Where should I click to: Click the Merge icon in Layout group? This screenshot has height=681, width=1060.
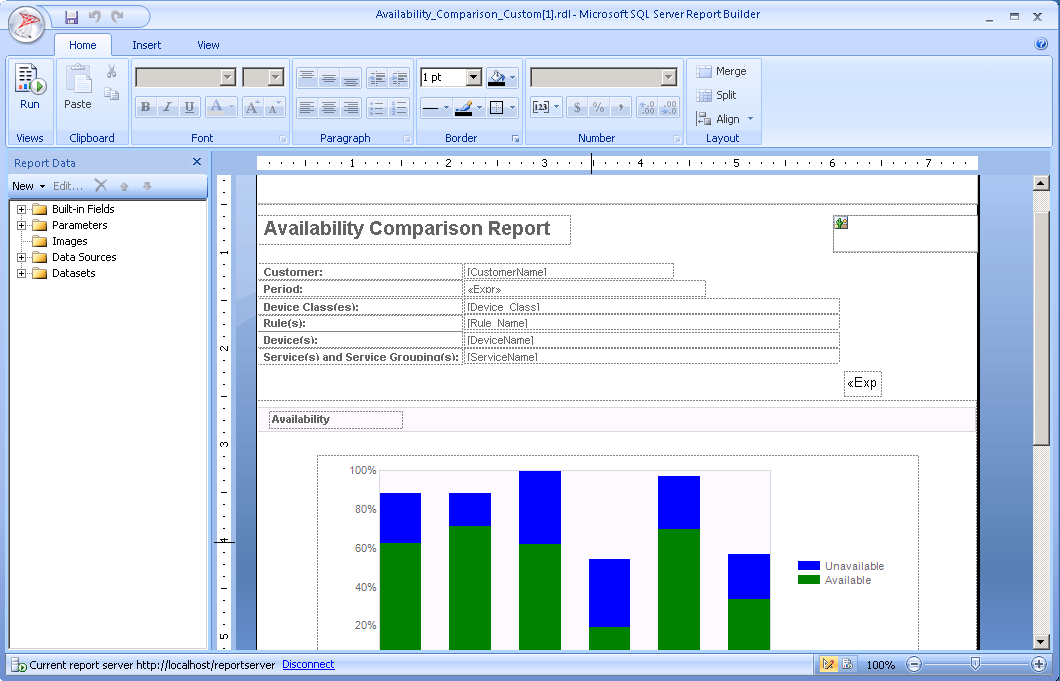720,72
